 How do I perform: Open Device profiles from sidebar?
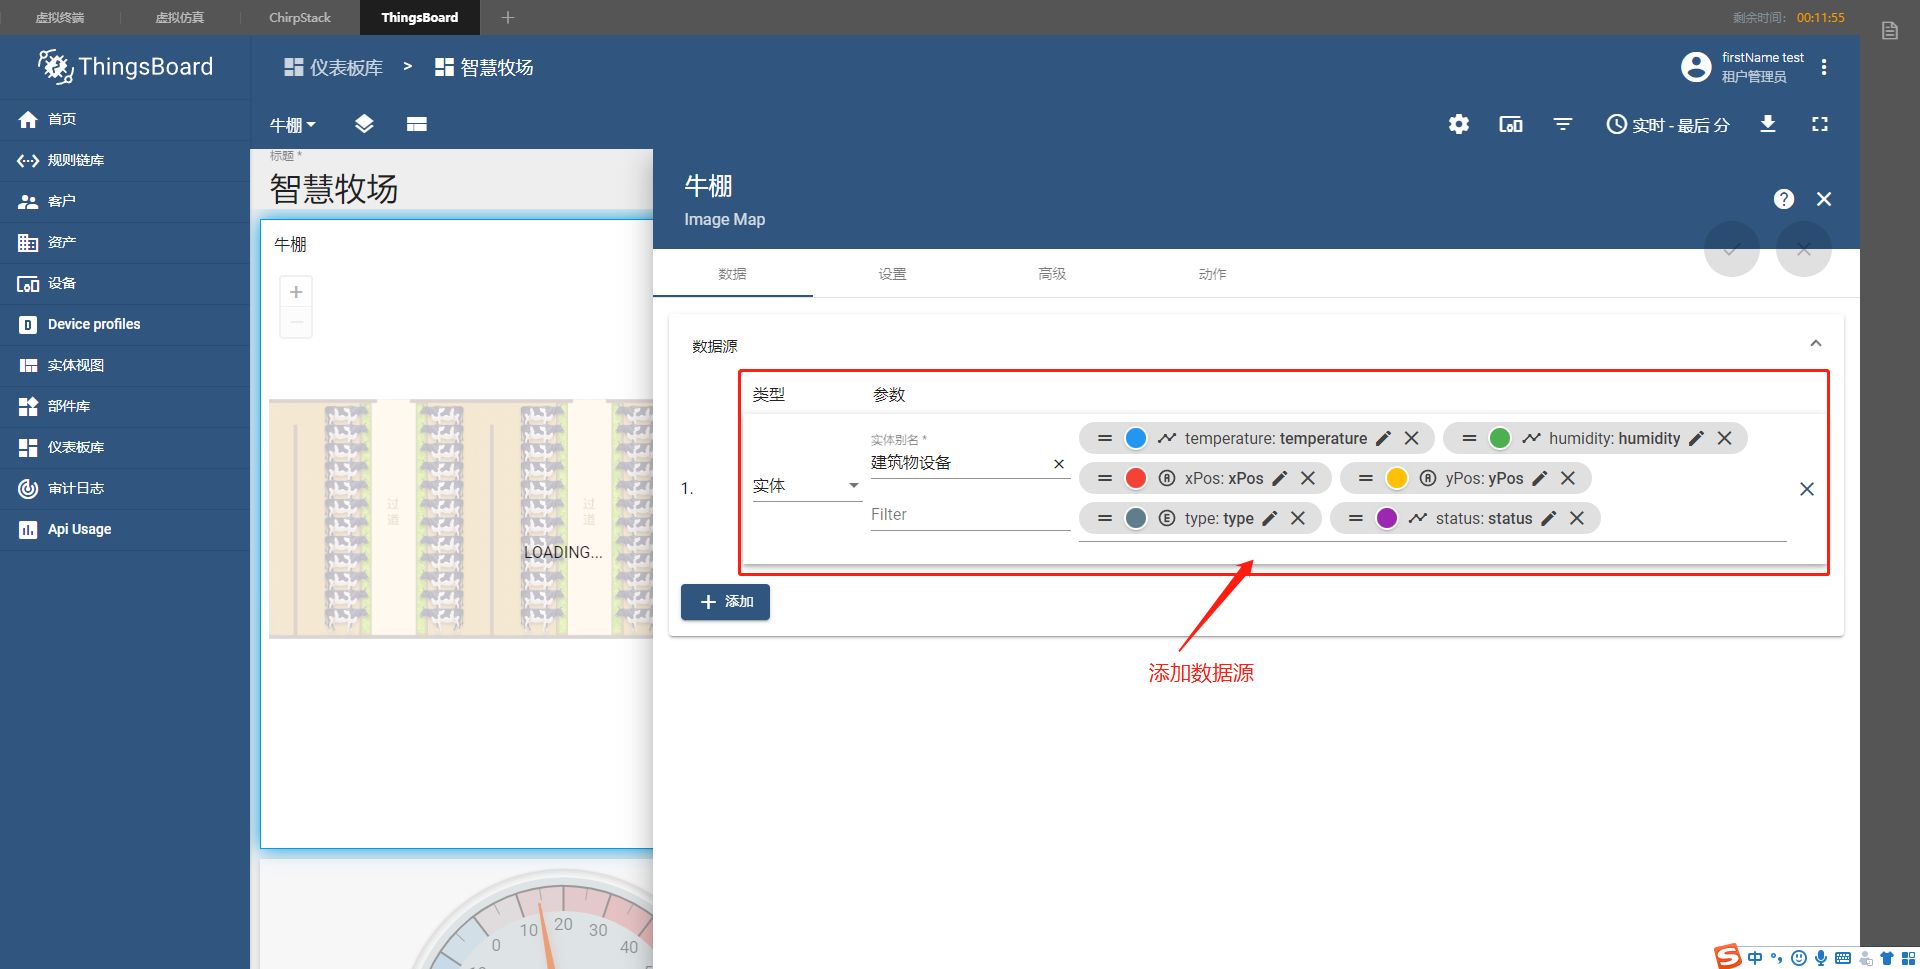click(93, 324)
